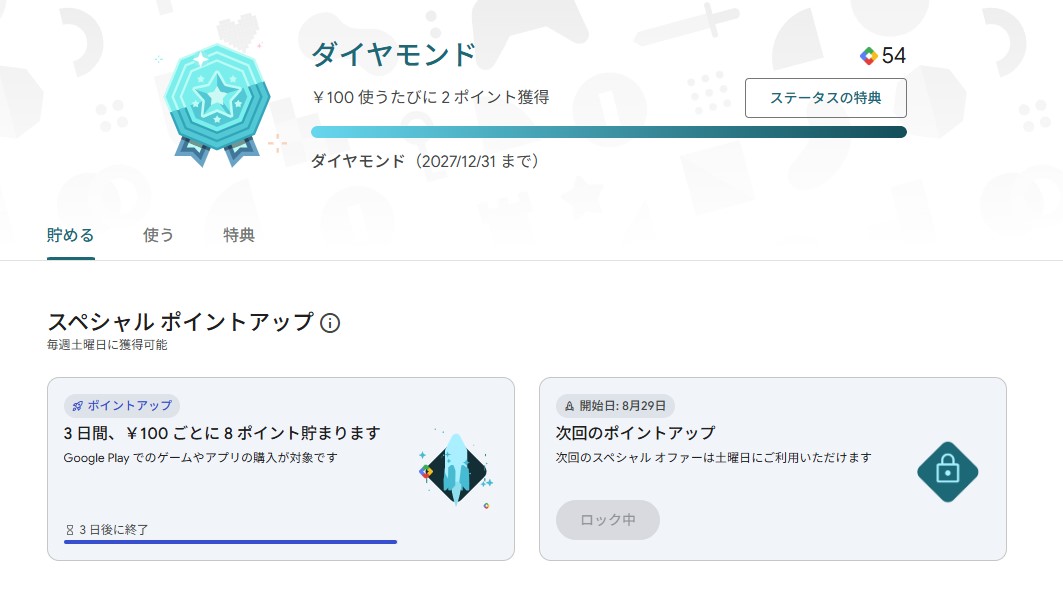Click the Diamond level progress bar
The image size is (1063, 602).
click(x=609, y=132)
